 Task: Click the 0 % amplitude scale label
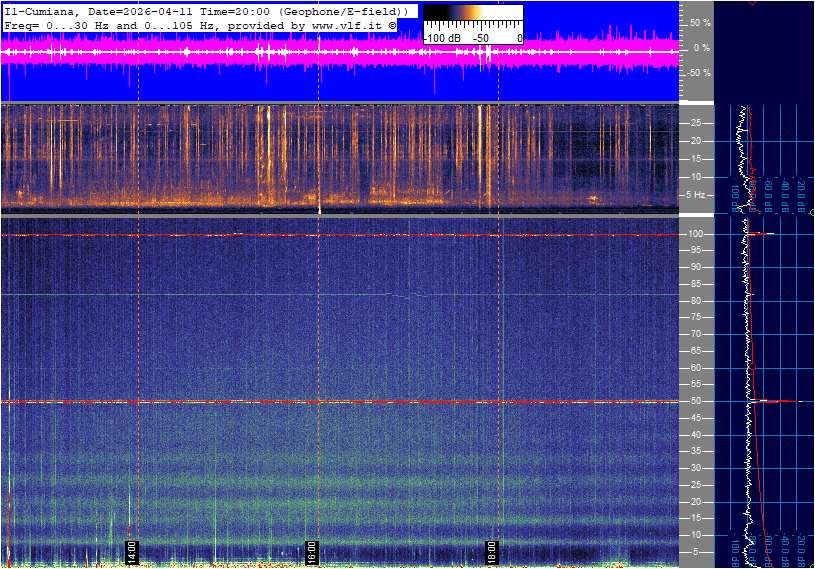click(703, 47)
